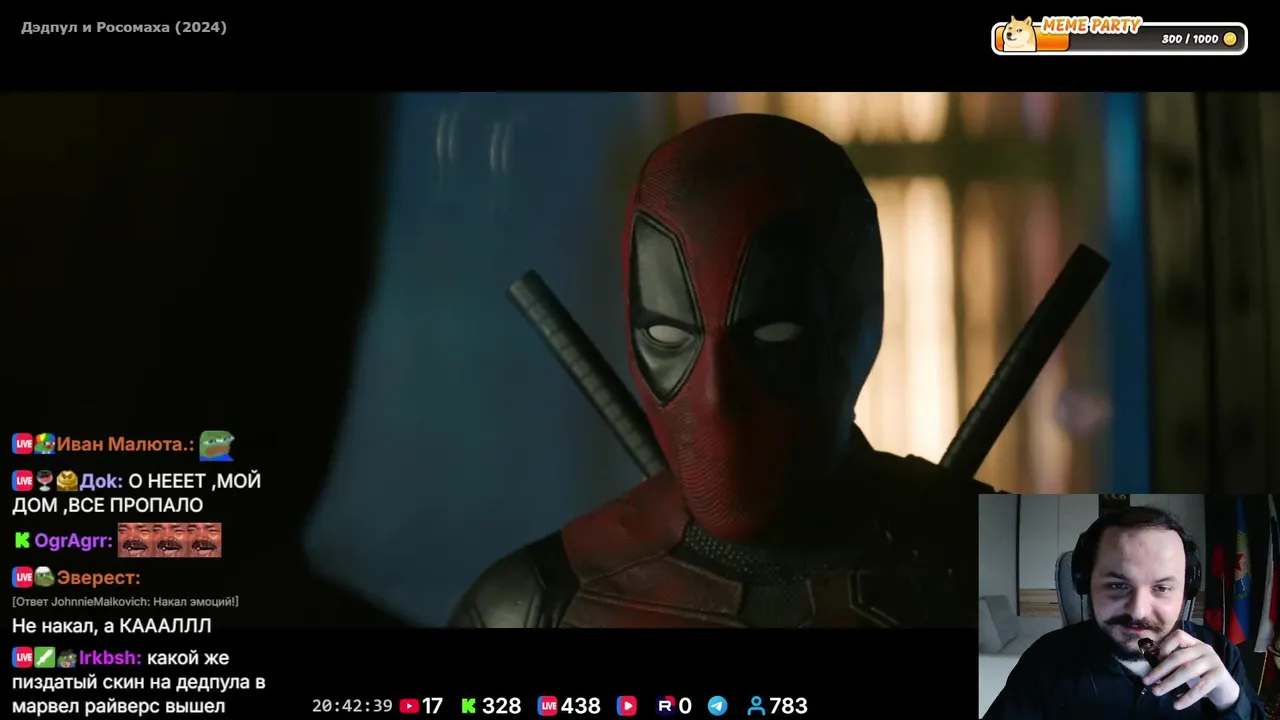Click the YouTube viewer count 17
The width and height of the screenshot is (1280, 720).
[x=432, y=706]
